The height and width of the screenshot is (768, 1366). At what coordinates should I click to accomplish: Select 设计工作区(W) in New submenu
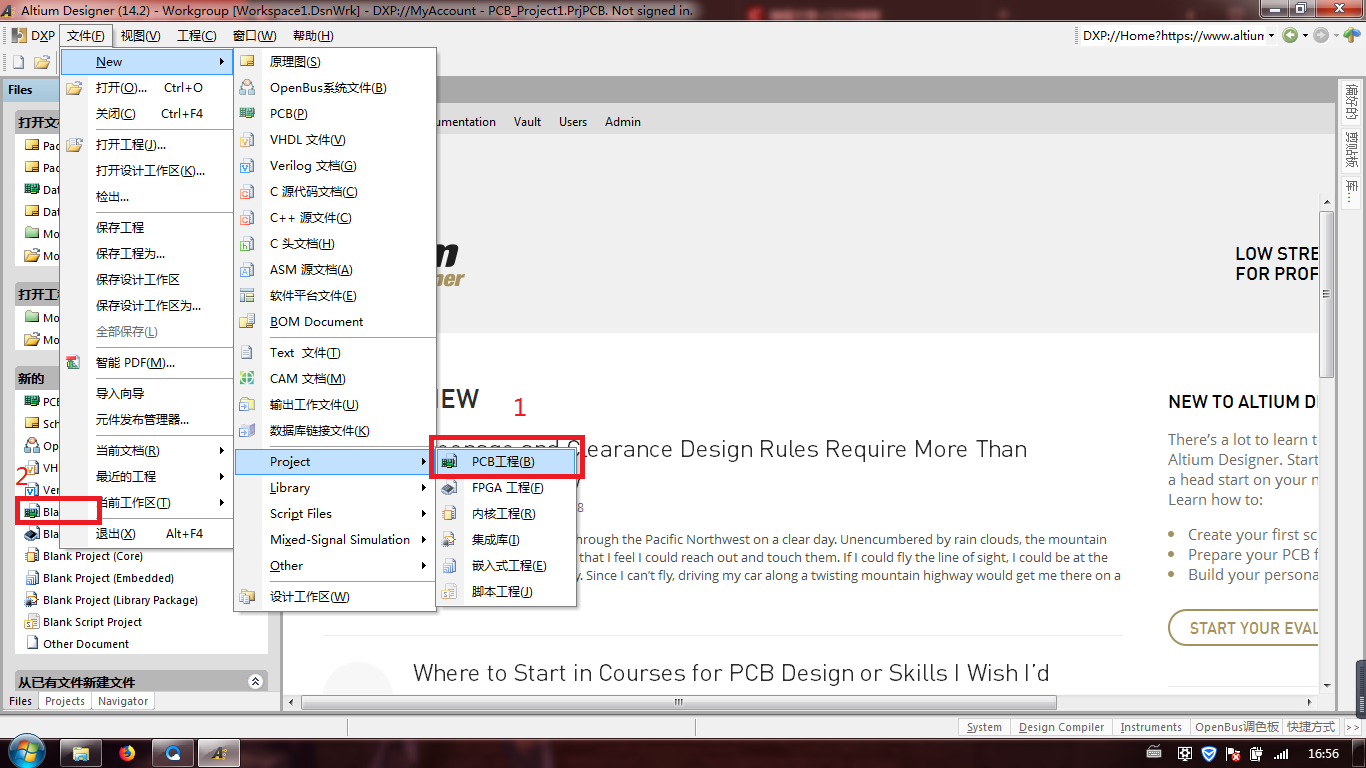click(x=335, y=597)
